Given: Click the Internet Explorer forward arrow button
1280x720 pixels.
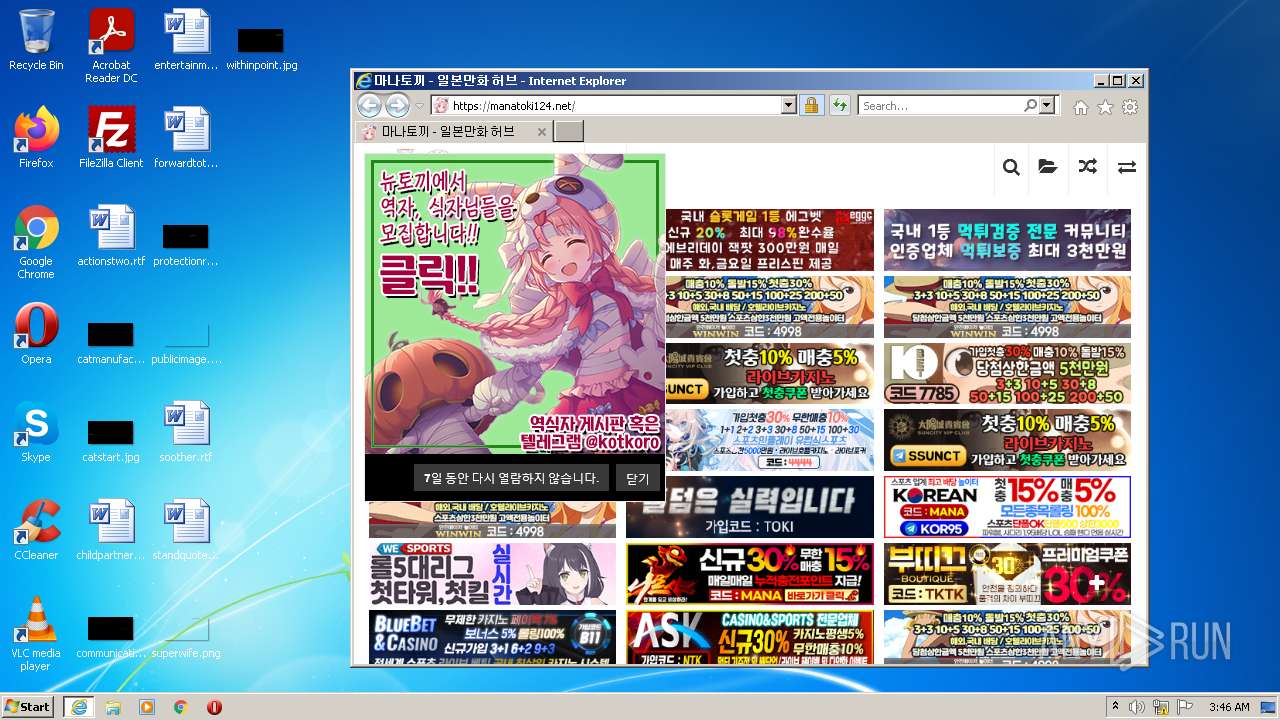Looking at the screenshot, I should [397, 105].
